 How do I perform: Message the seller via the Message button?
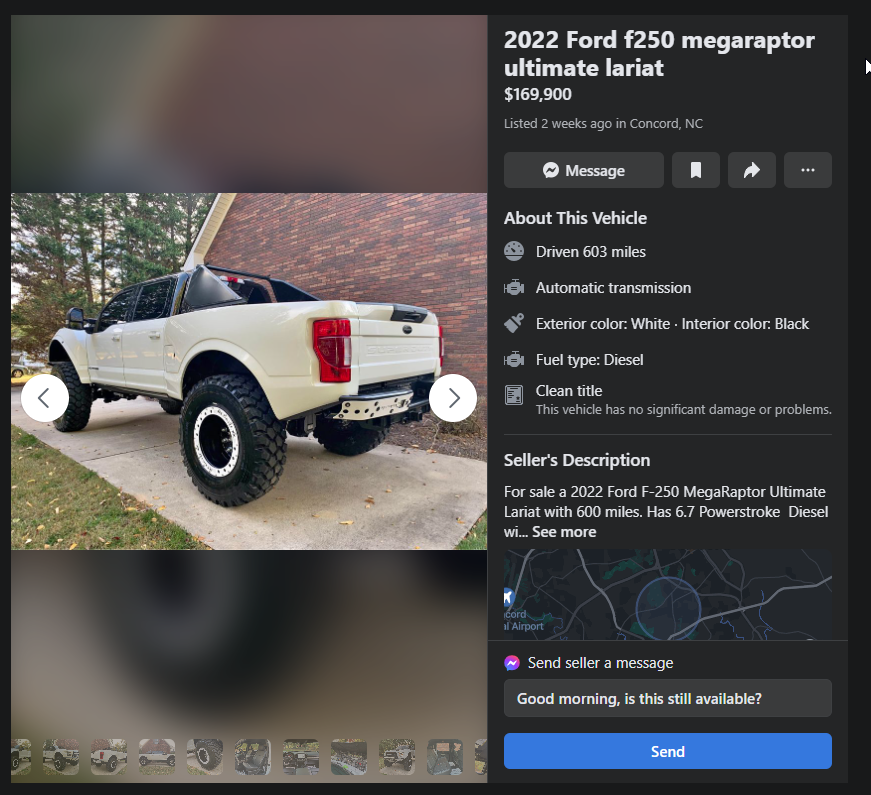pyautogui.click(x=584, y=170)
